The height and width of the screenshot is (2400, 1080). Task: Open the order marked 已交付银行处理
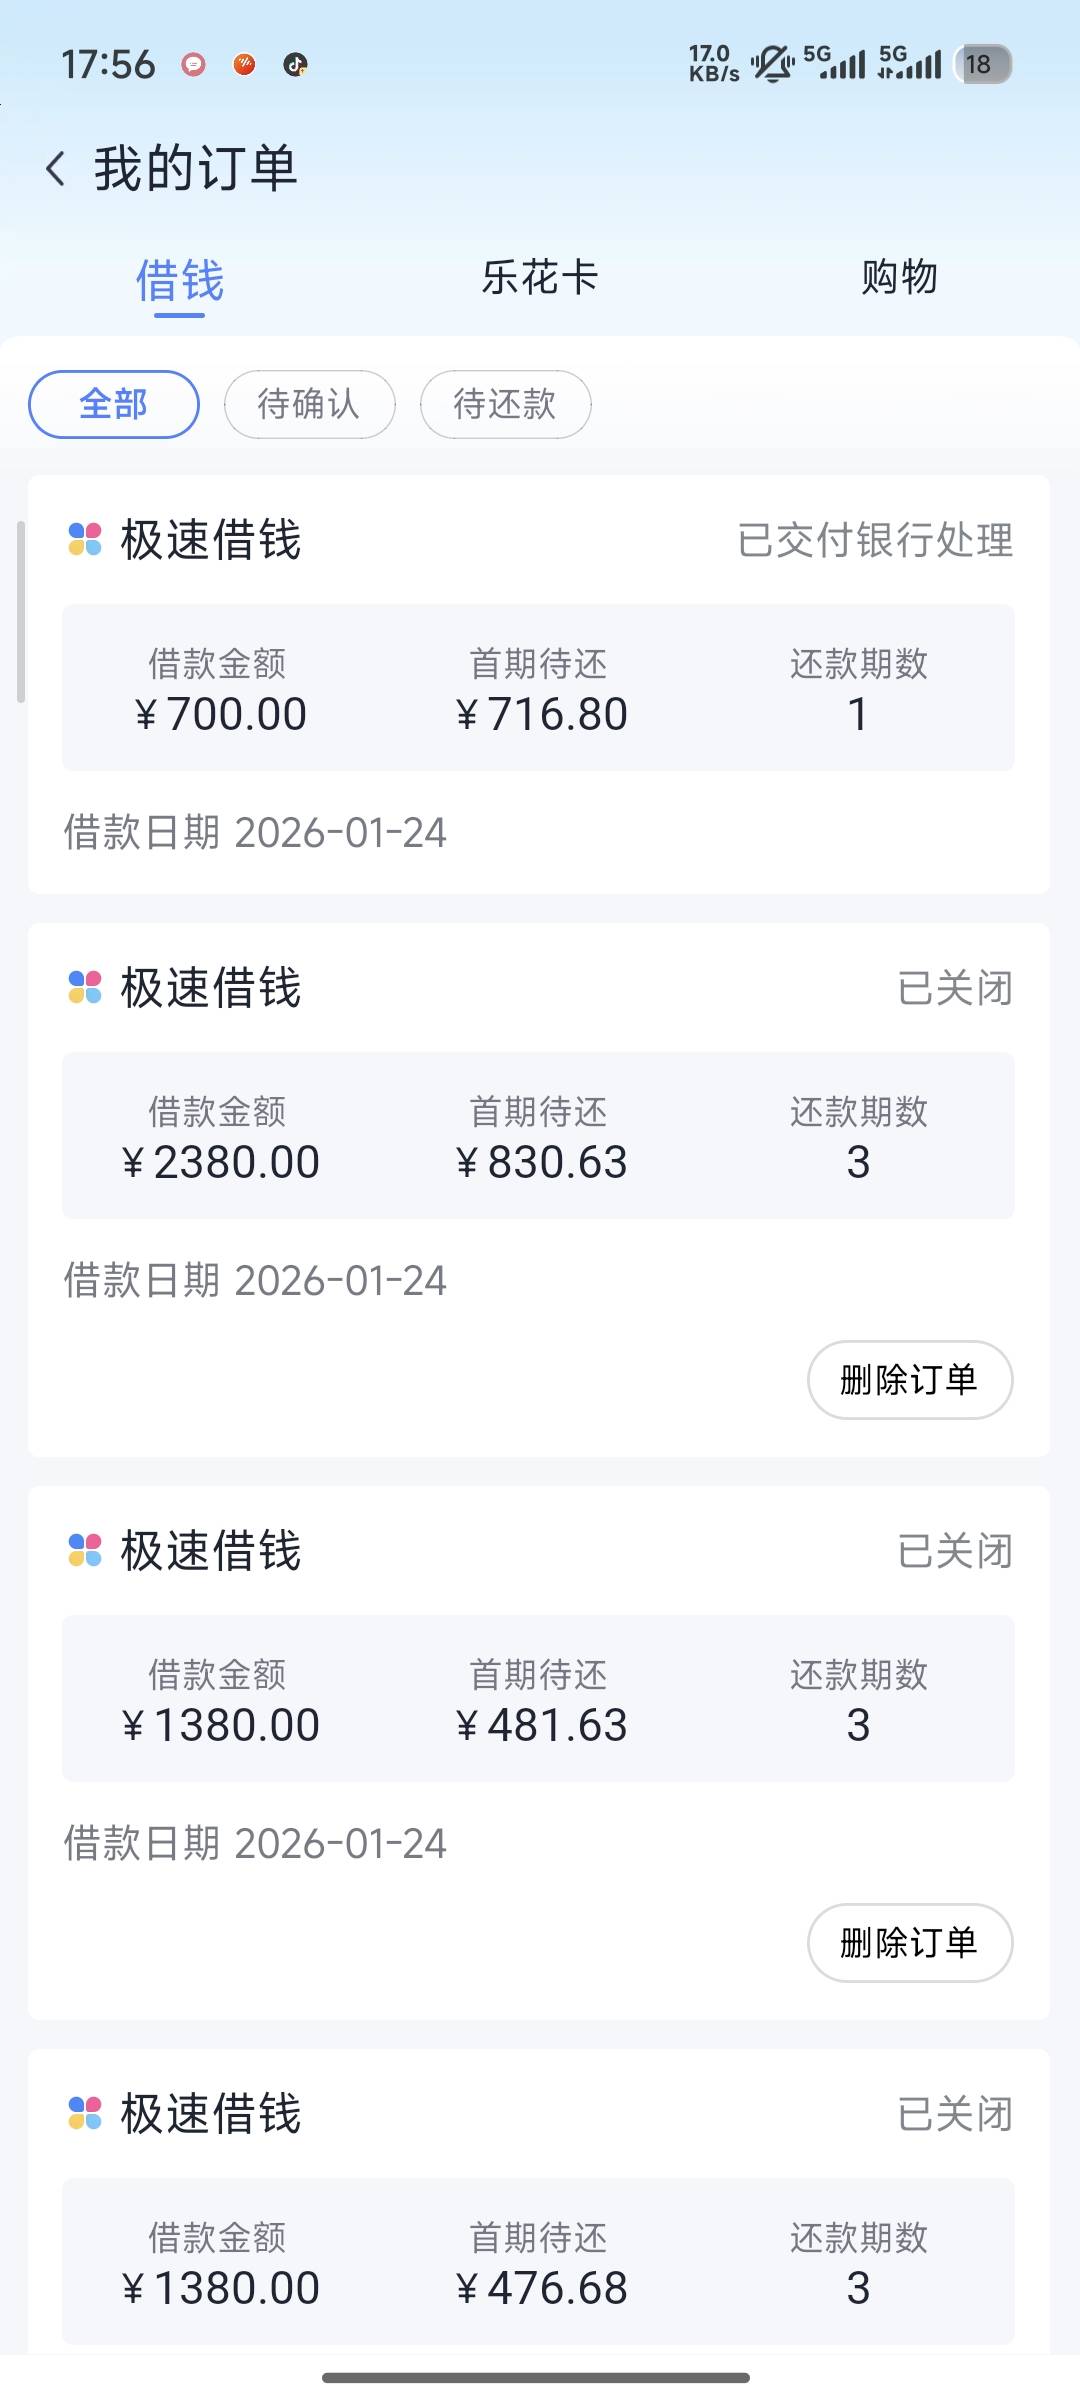(538, 686)
